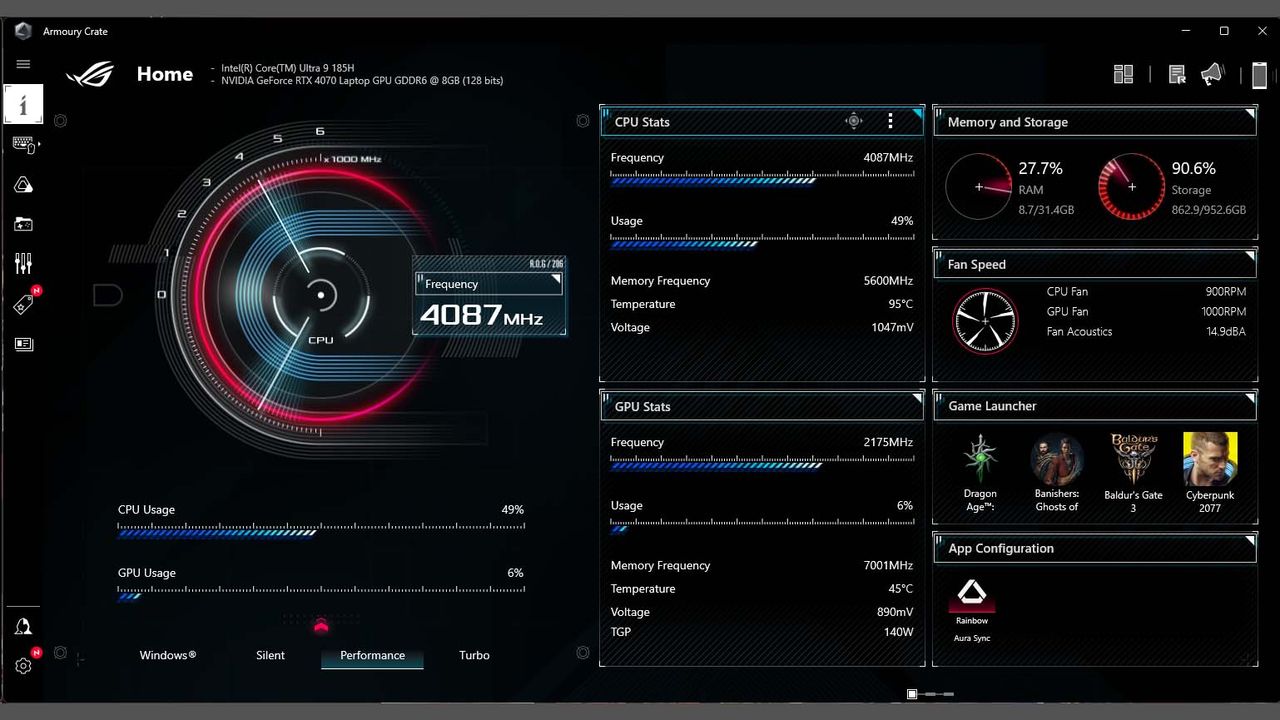
Task: Click the update list icon in header
Action: pyautogui.click(x=1177, y=74)
